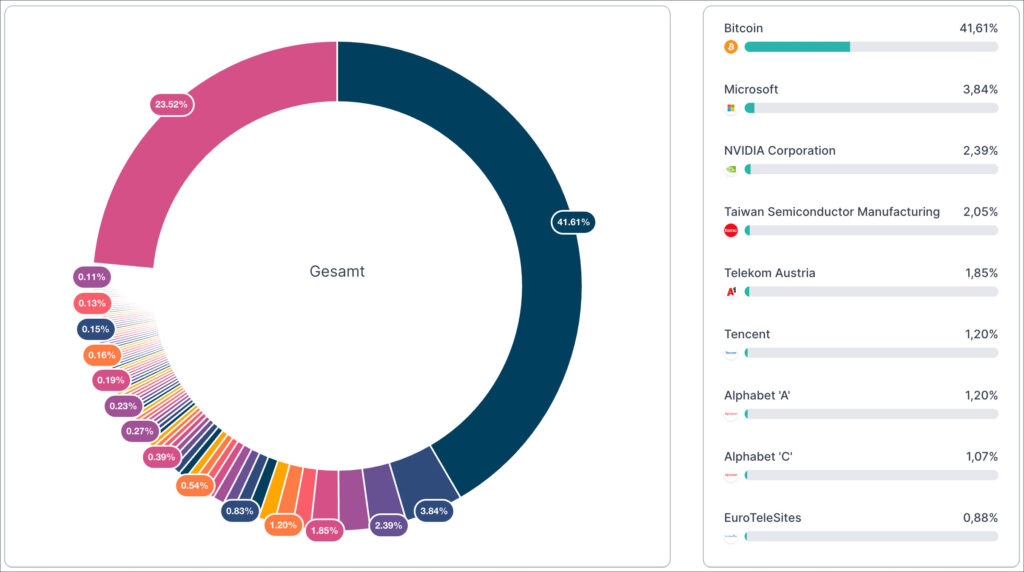Click the Microsoft logo icon
The image size is (1024, 572).
pyautogui.click(x=730, y=108)
